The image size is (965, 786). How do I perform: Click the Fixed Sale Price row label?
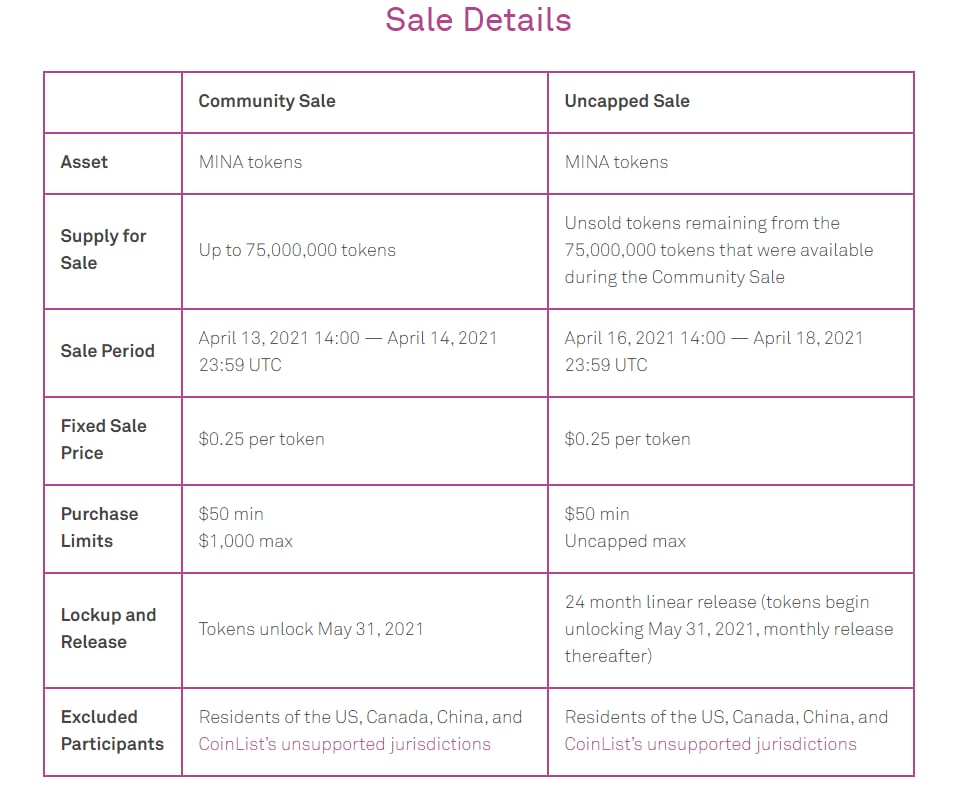point(103,439)
